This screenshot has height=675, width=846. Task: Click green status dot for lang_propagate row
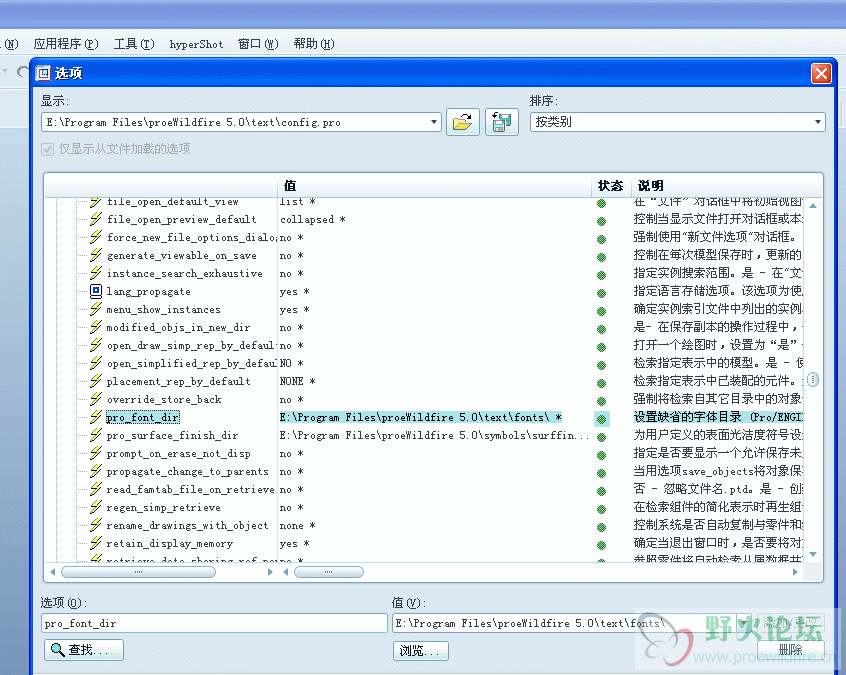click(x=602, y=293)
